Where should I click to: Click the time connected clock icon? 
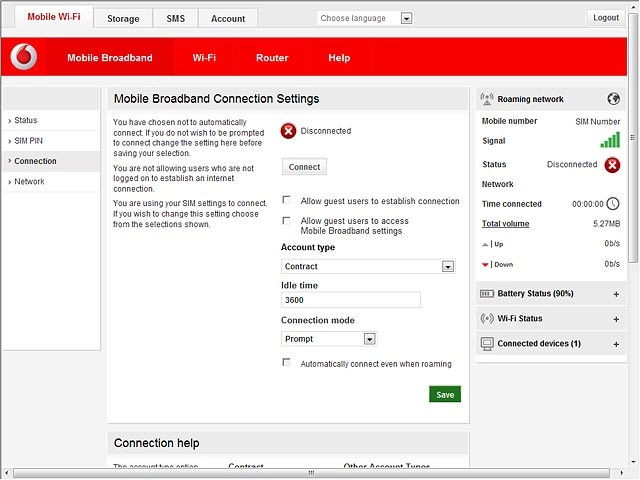[613, 204]
